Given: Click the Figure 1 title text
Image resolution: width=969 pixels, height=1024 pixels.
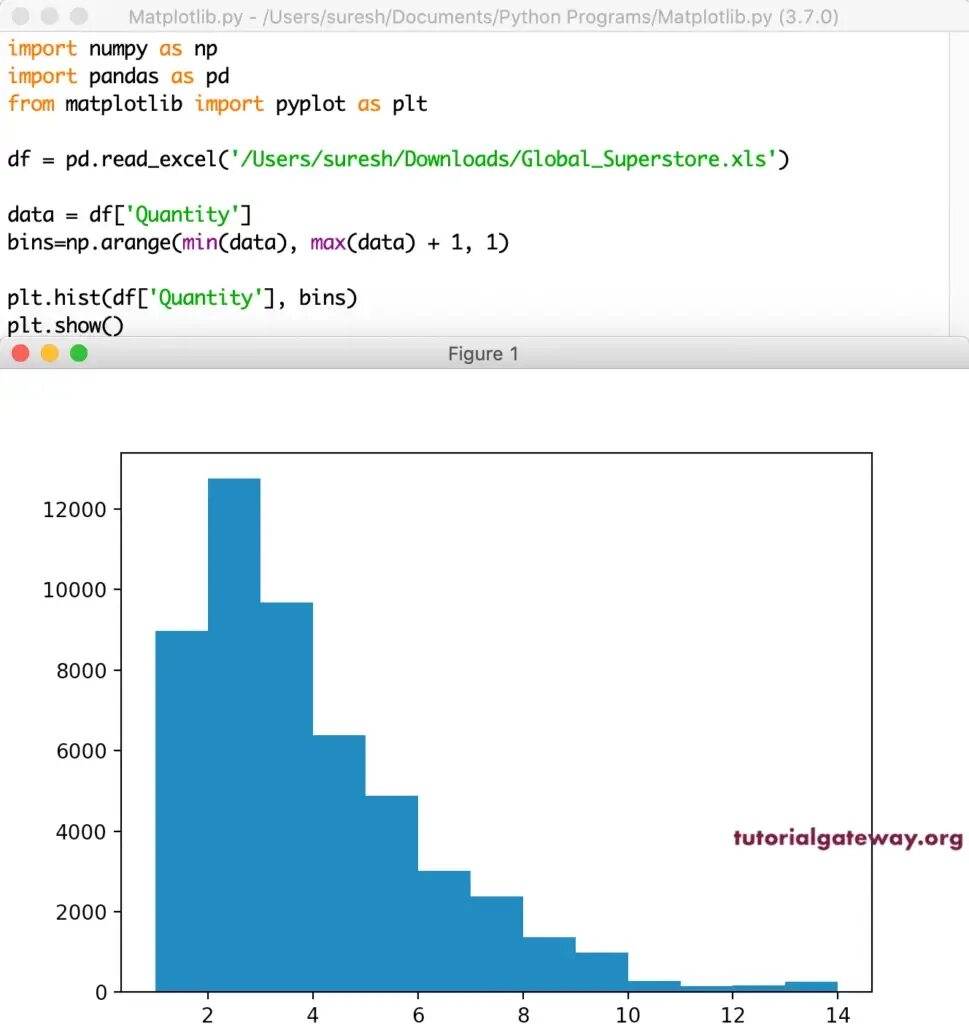Looking at the screenshot, I should click(x=483, y=354).
